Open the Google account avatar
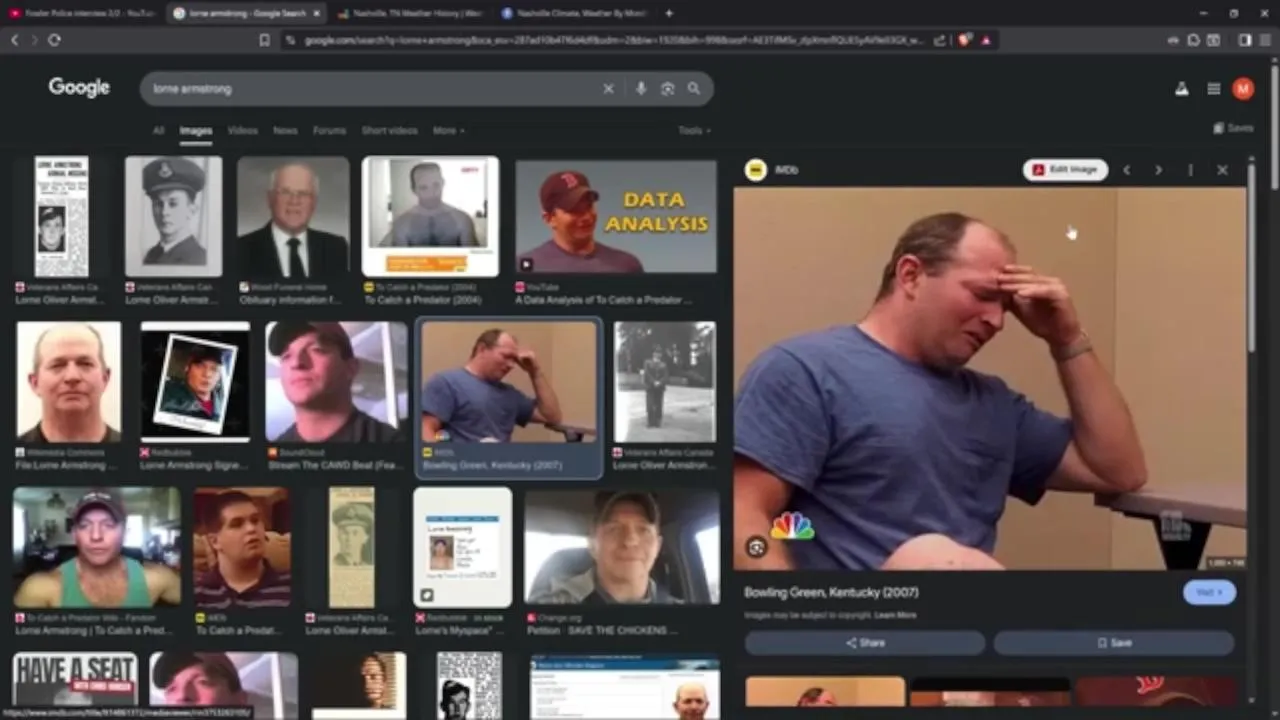Screen dimensions: 1280x720 [x=1243, y=89]
